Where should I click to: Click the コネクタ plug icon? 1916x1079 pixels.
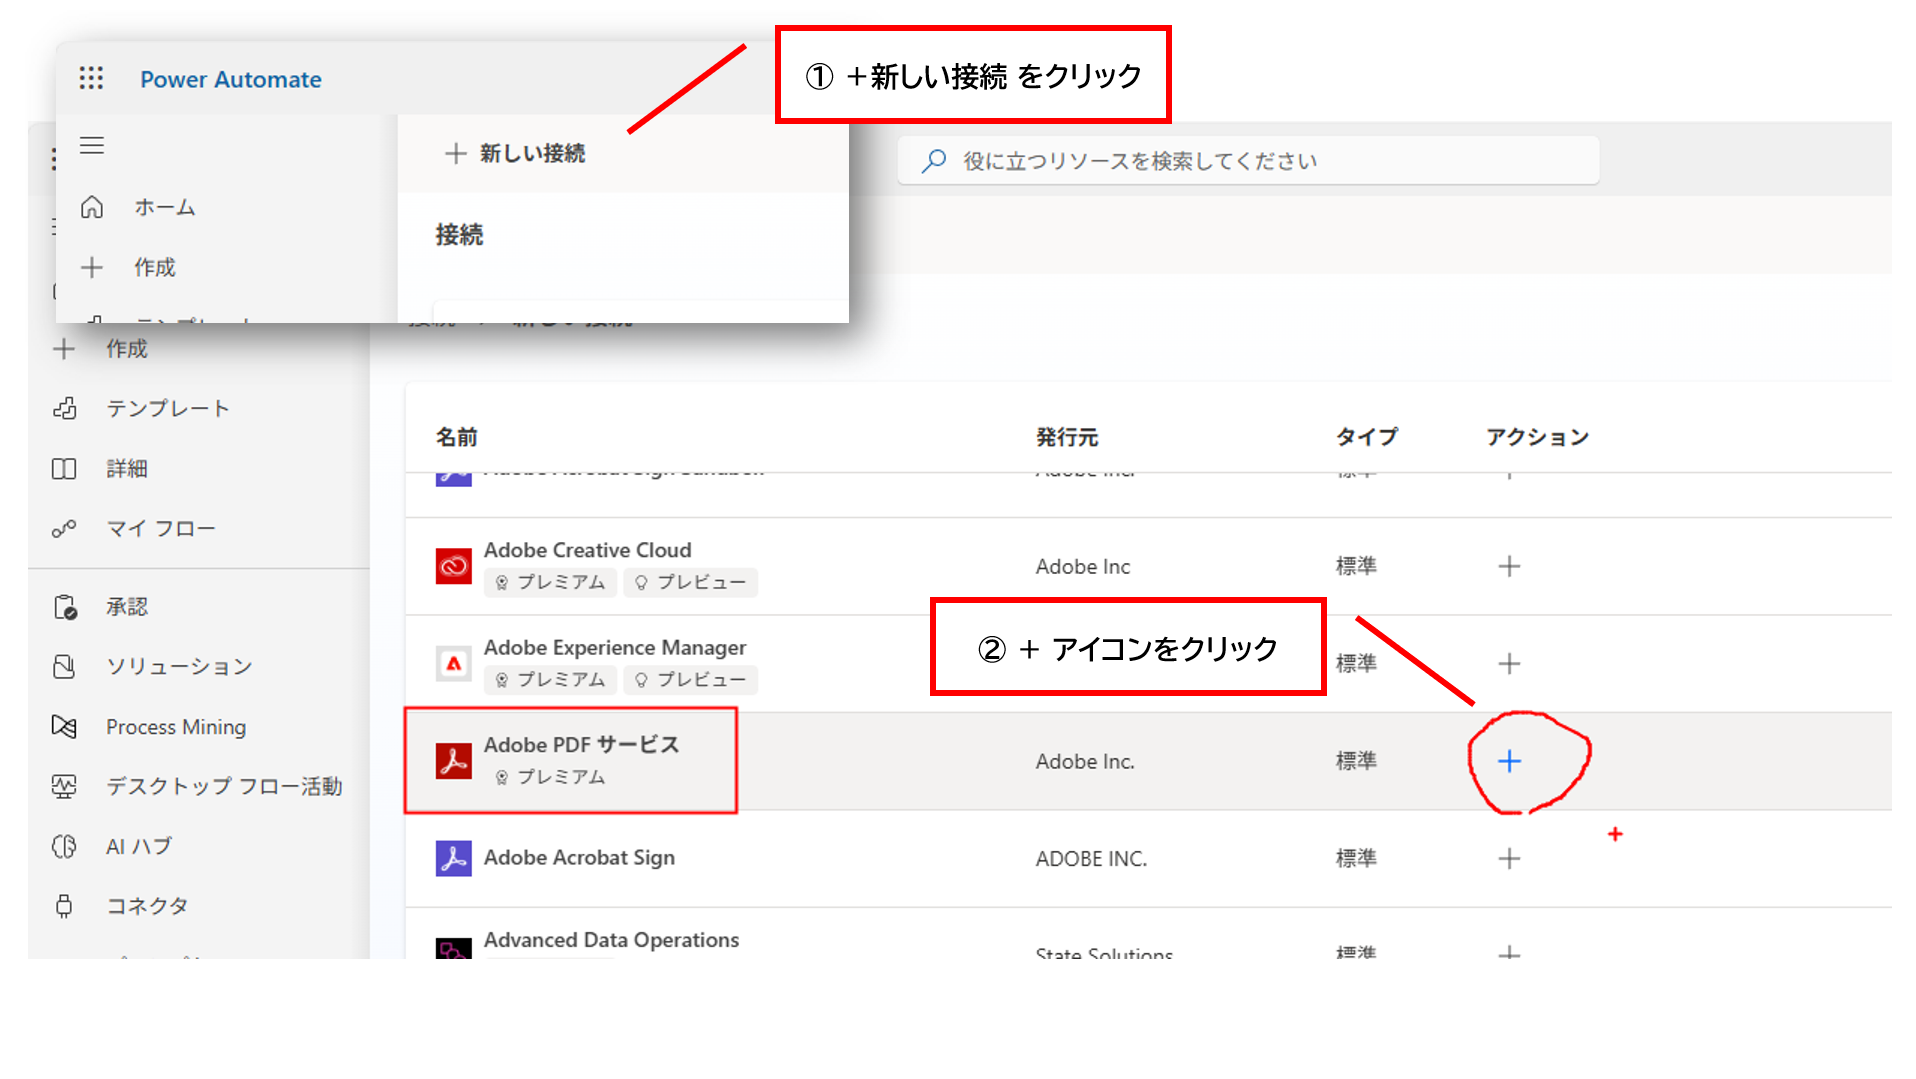tap(64, 906)
